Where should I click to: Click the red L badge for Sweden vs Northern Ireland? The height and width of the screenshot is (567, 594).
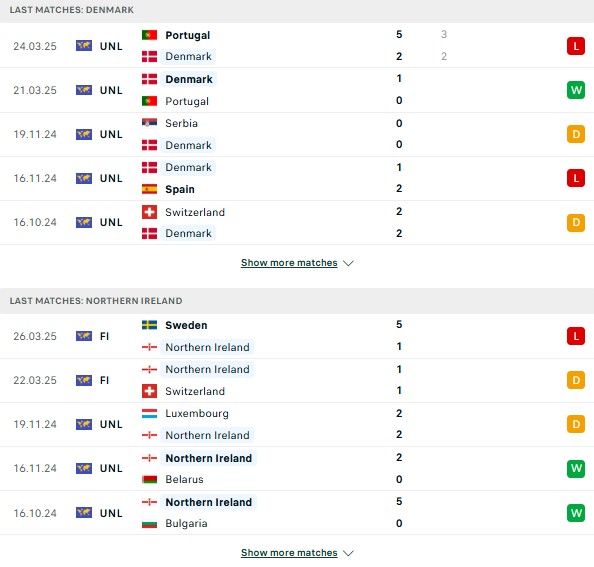click(x=575, y=336)
